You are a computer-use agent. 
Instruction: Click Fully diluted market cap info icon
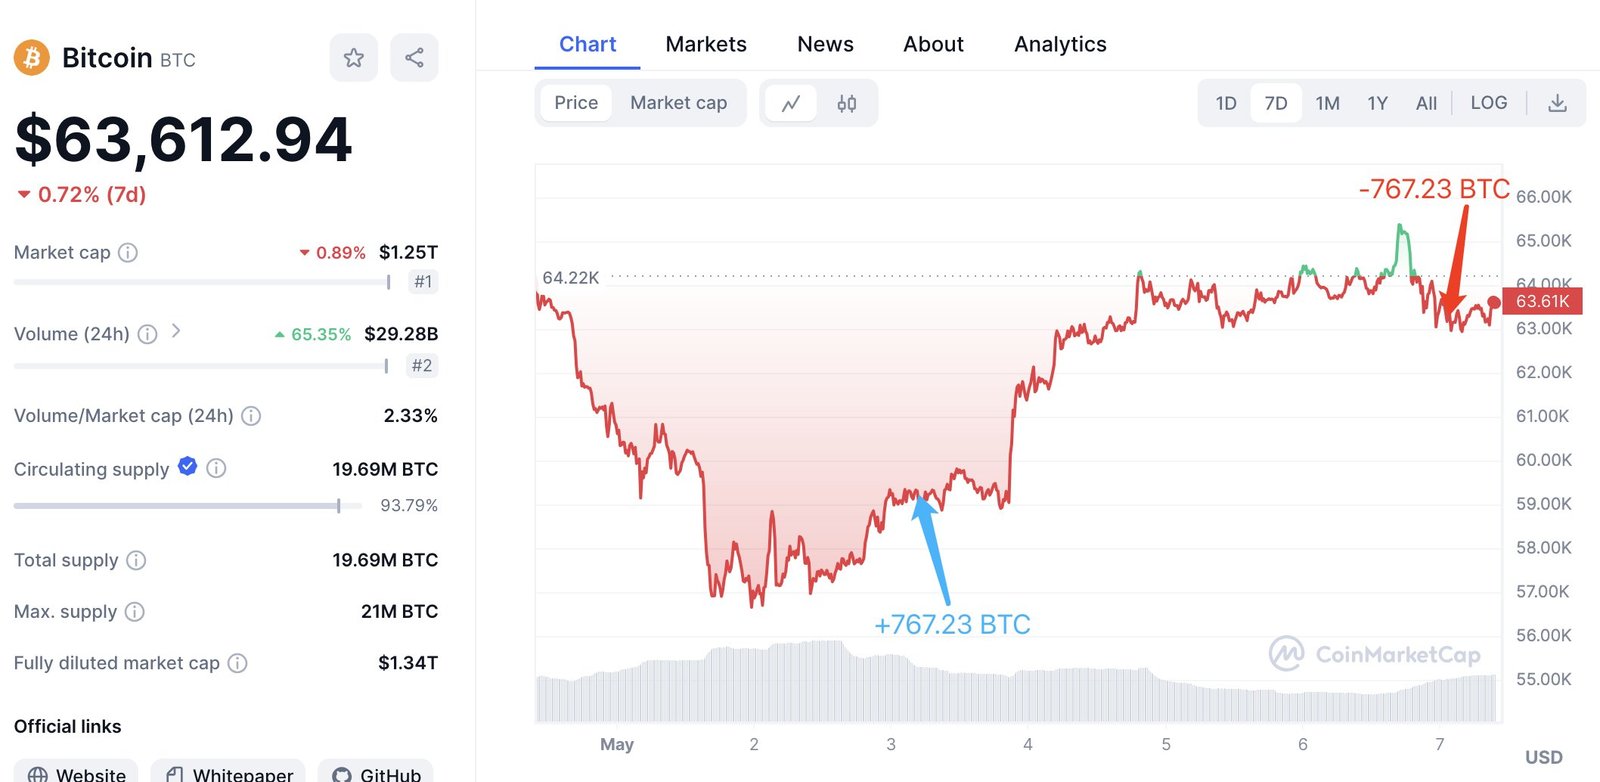237,663
